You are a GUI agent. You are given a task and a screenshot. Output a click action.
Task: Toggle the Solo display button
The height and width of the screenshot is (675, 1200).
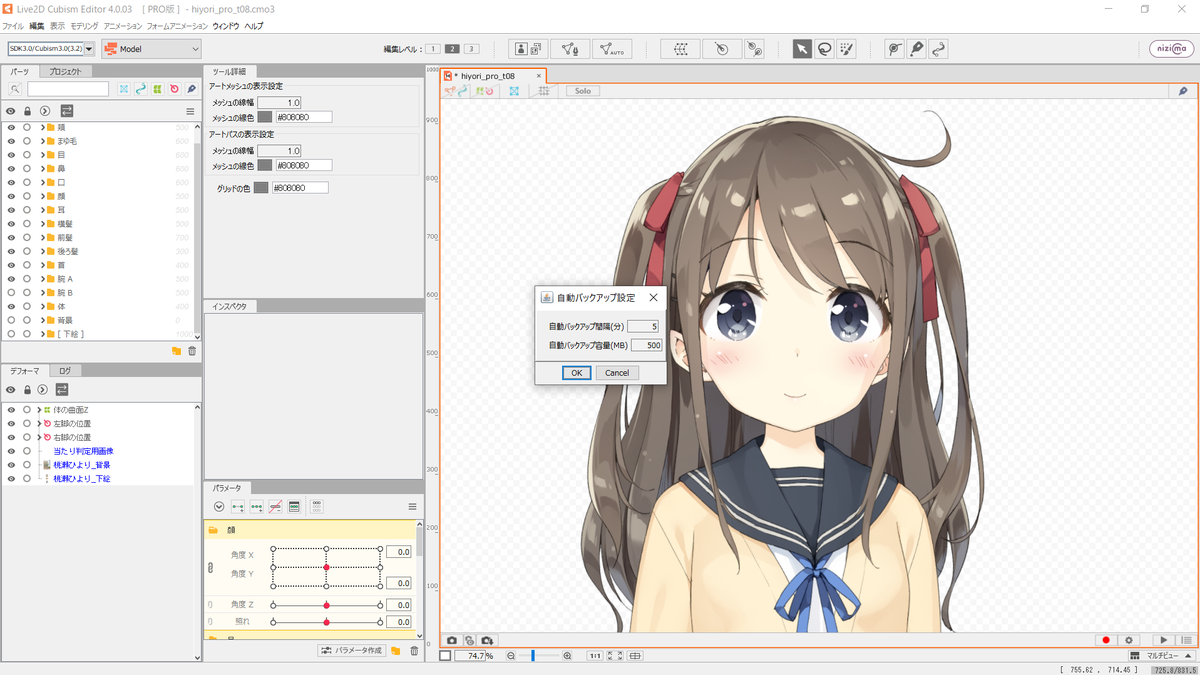(x=582, y=91)
